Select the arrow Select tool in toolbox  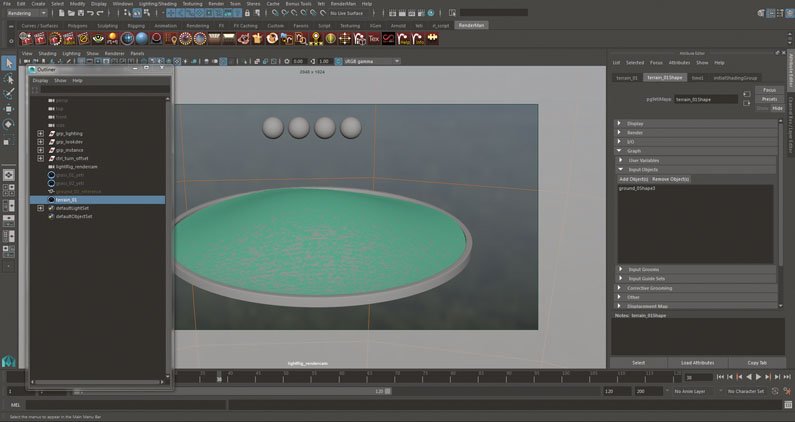click(9, 63)
